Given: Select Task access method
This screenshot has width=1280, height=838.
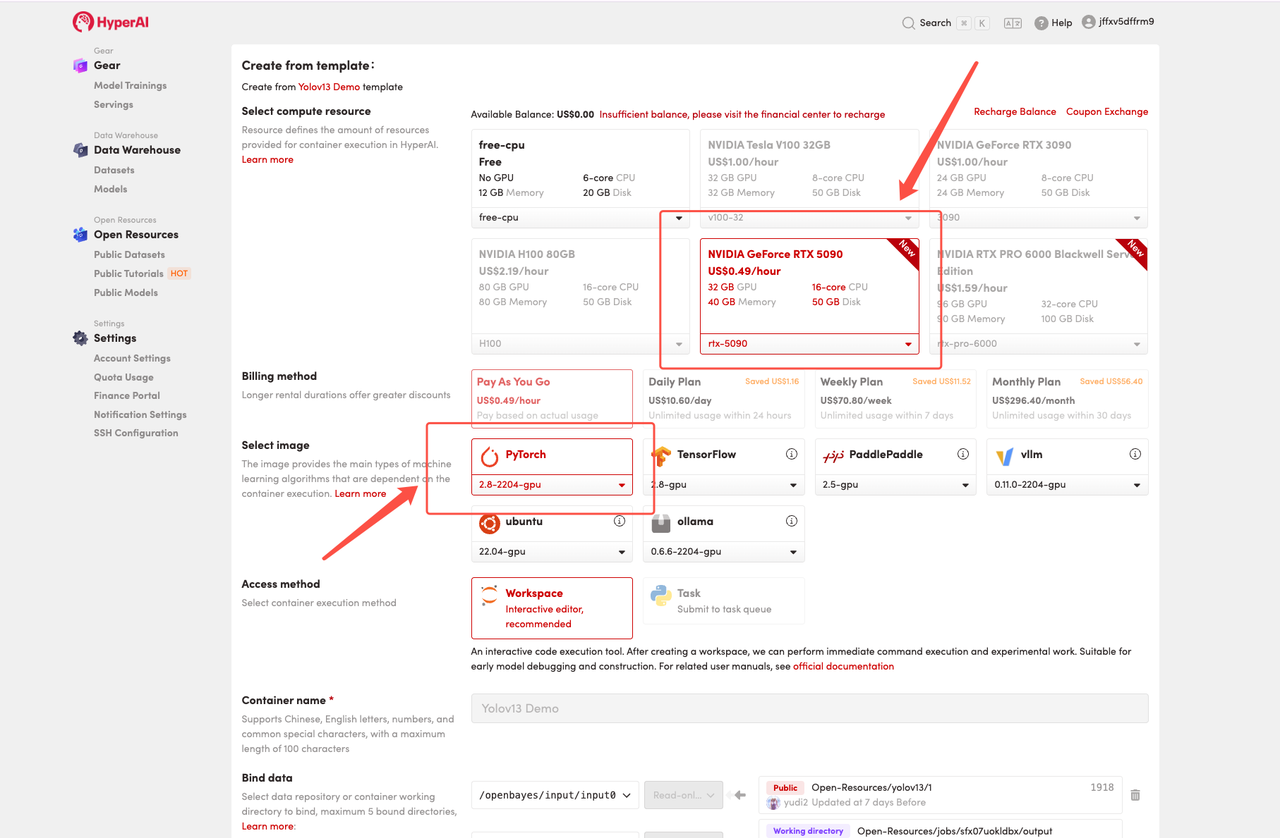Looking at the screenshot, I should 724,601.
